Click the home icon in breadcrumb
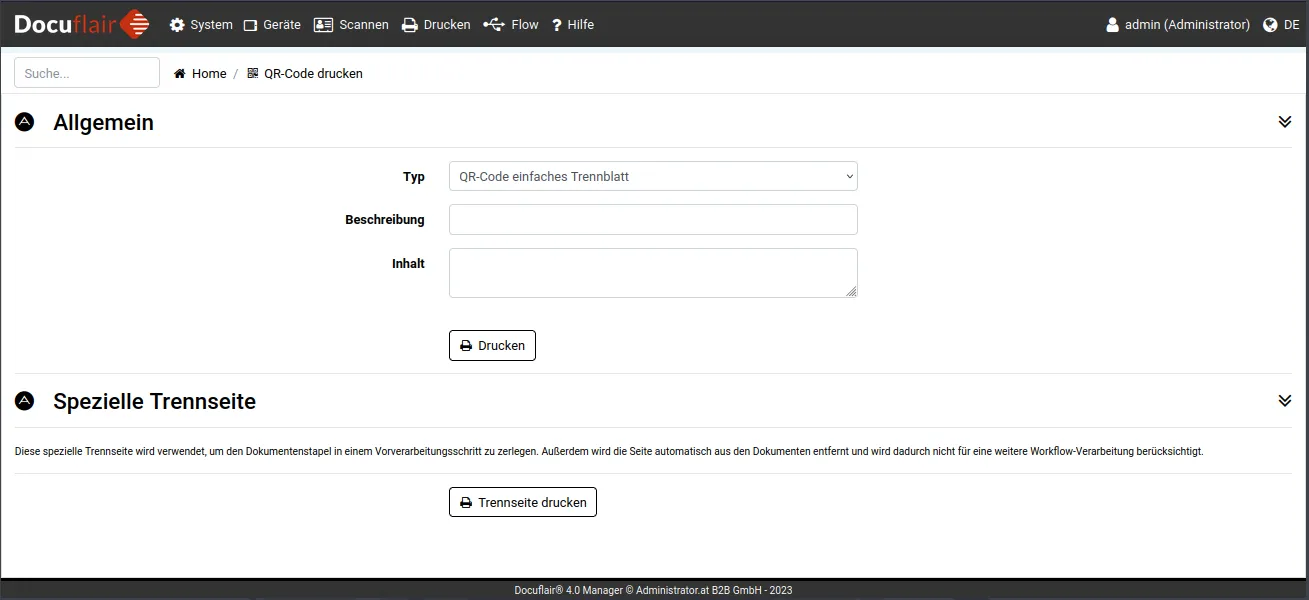 coord(180,74)
